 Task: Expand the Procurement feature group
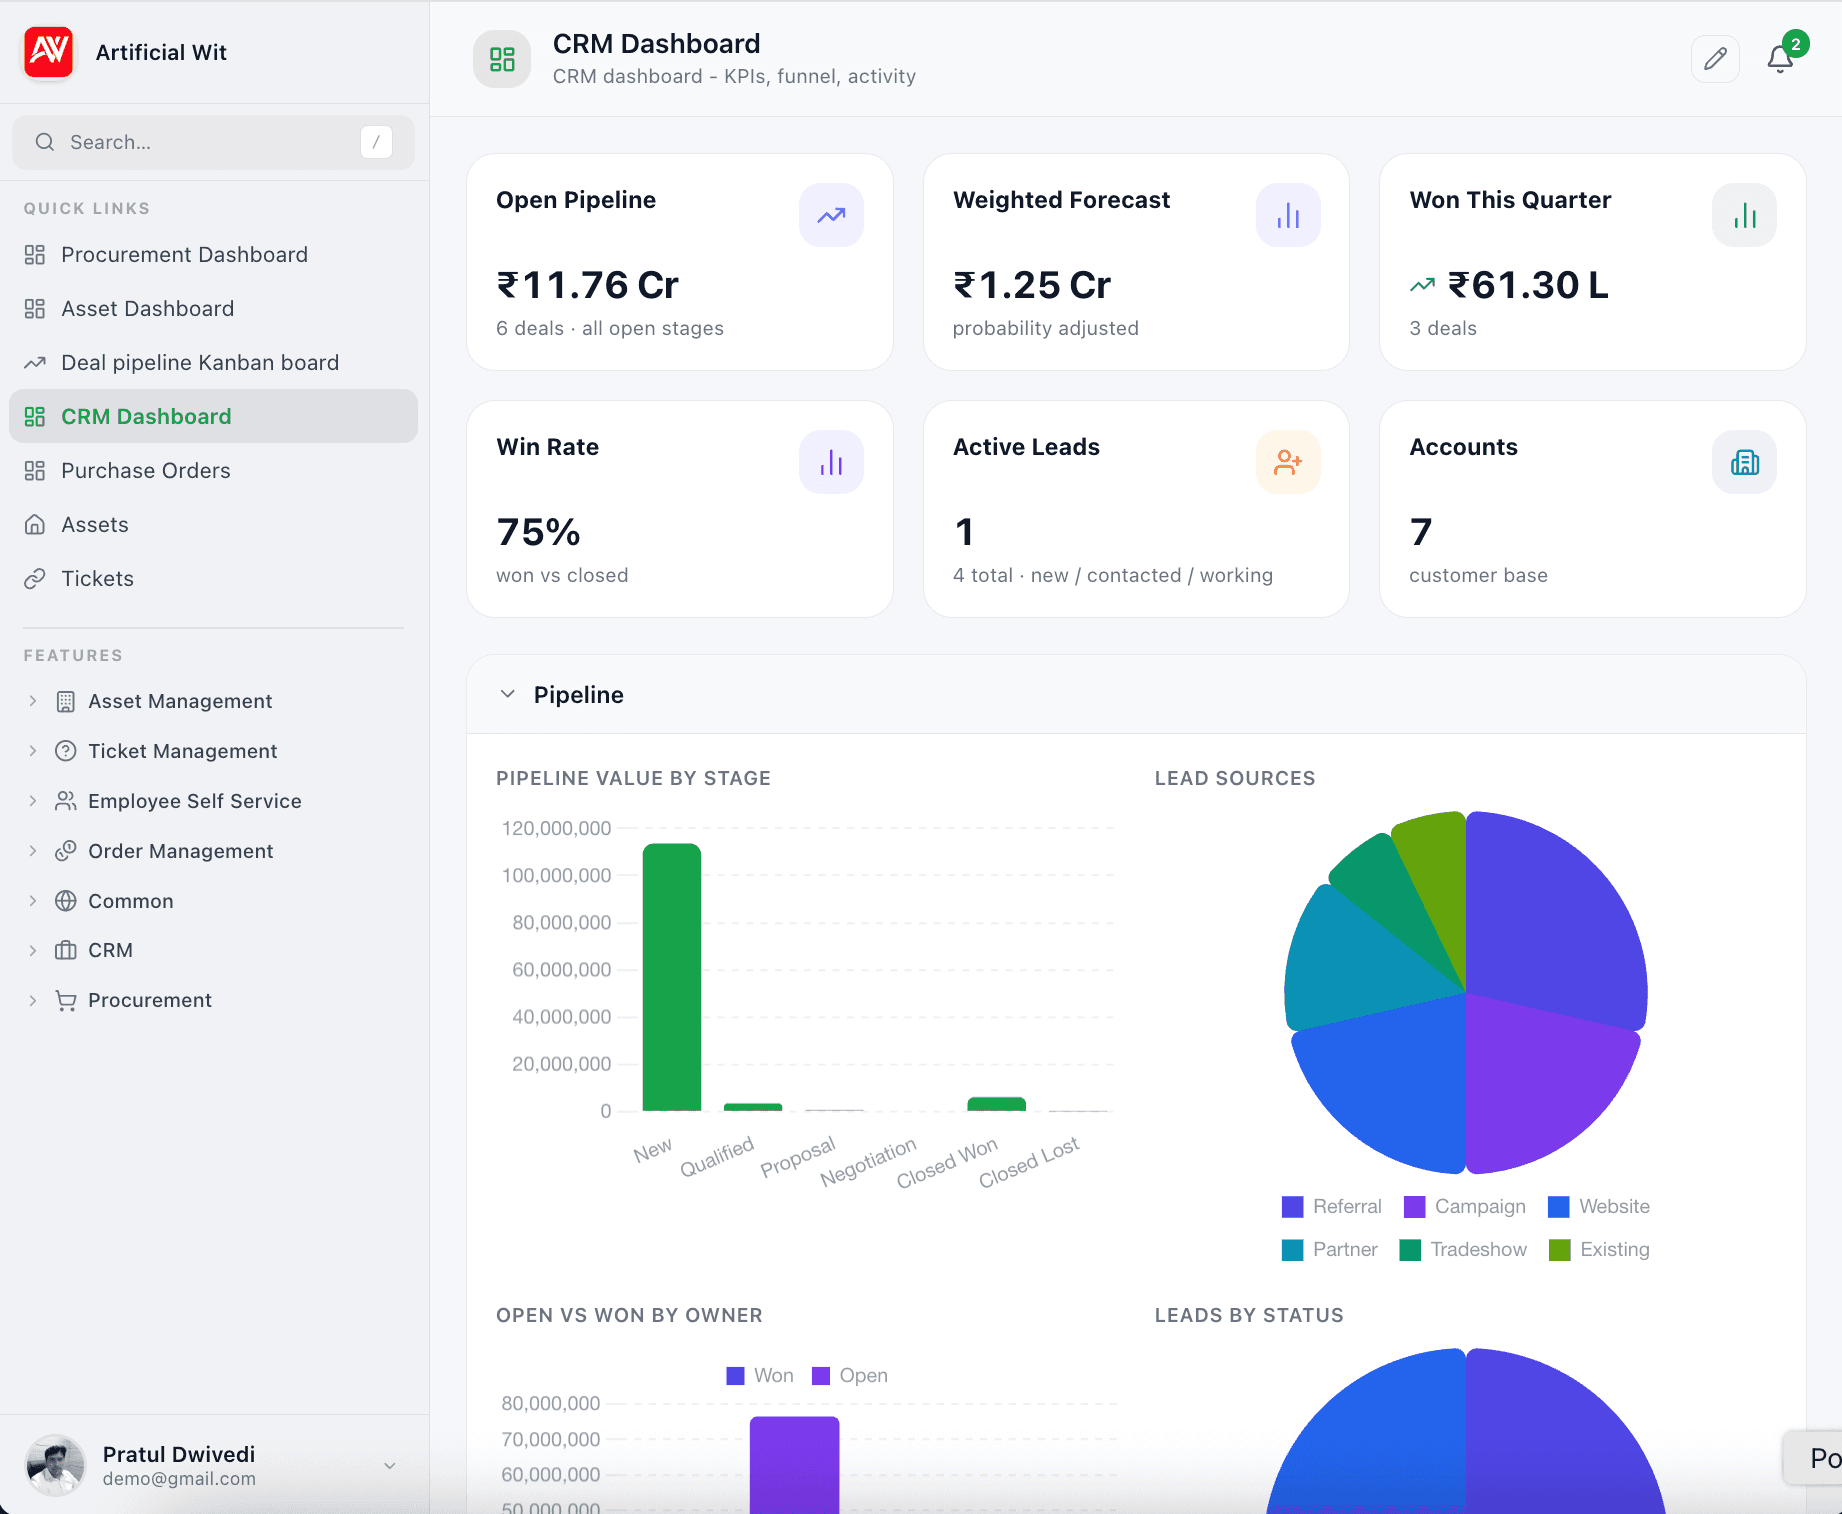[x=33, y=1000]
